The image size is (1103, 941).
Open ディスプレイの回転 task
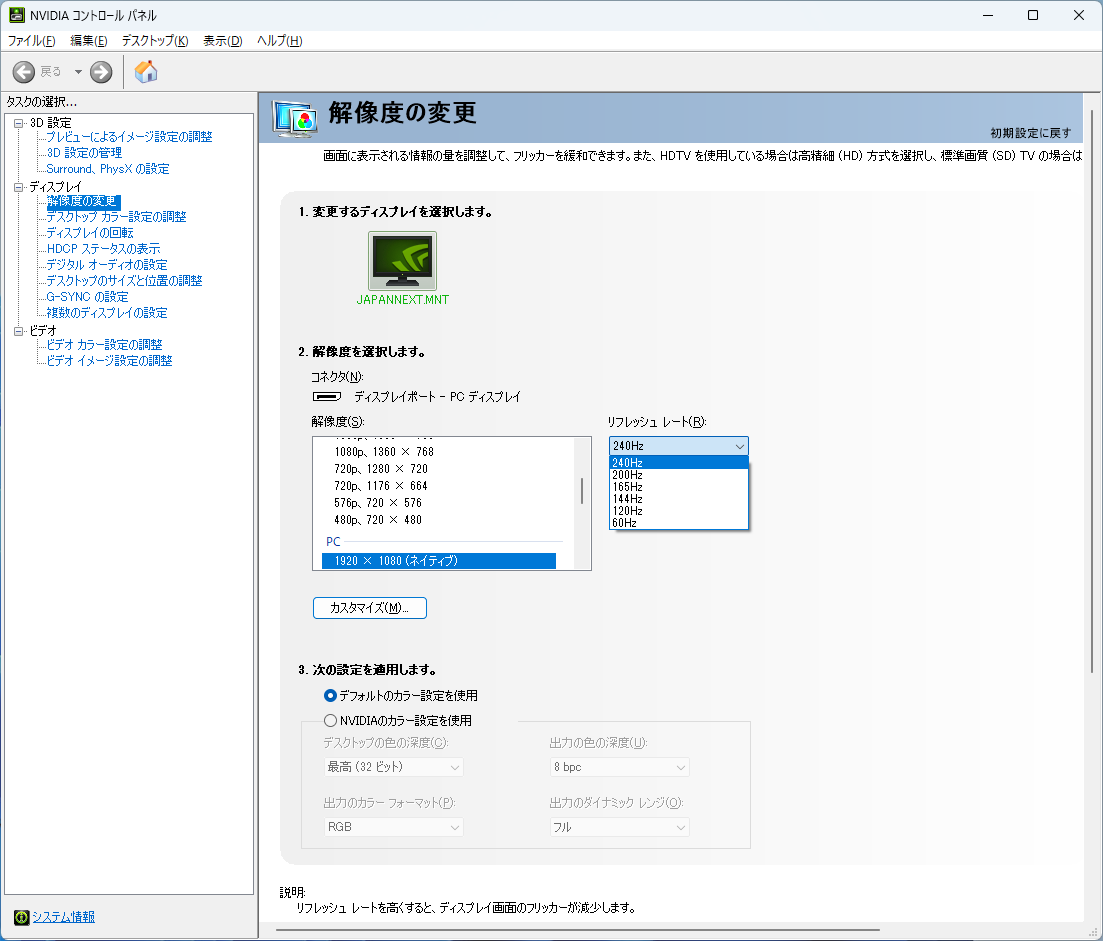[90, 233]
